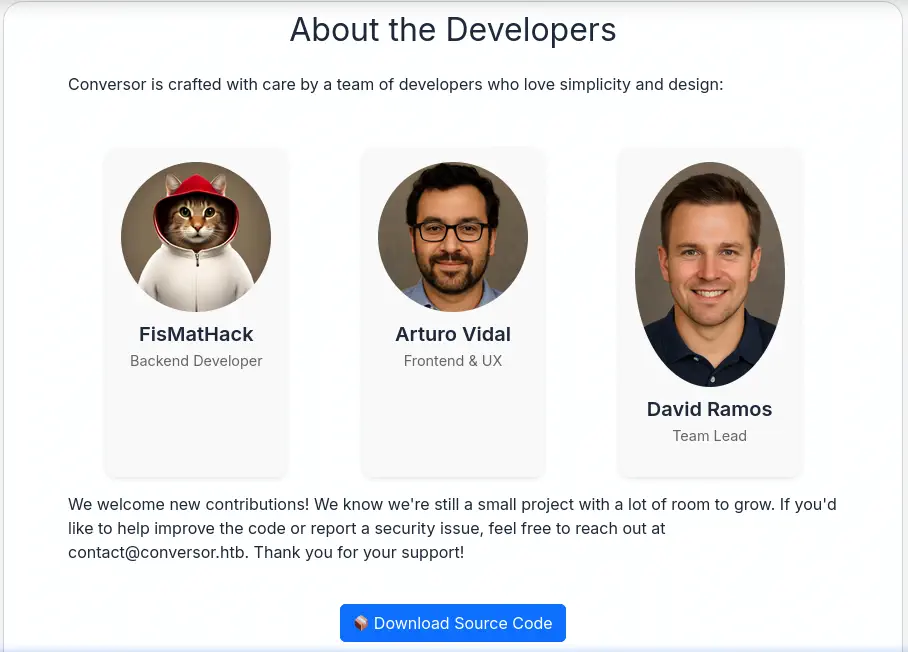Screen dimensions: 908x652
Task: Click the 'We welcome new contributions!' sentence
Action: click(189, 504)
